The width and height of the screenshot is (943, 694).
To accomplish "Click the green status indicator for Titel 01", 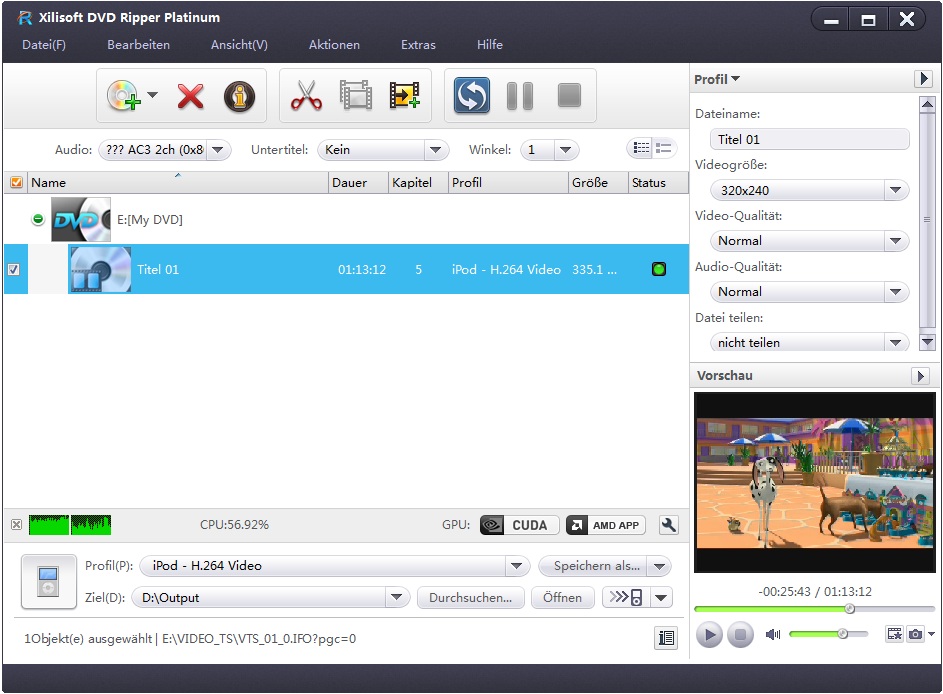I will pyautogui.click(x=659, y=269).
